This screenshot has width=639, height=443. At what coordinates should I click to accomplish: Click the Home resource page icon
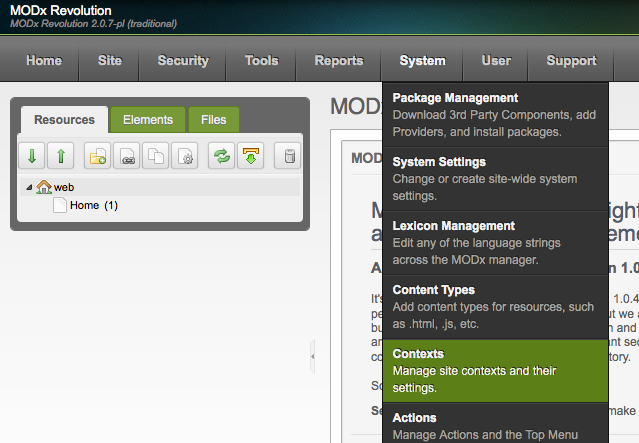(59, 205)
